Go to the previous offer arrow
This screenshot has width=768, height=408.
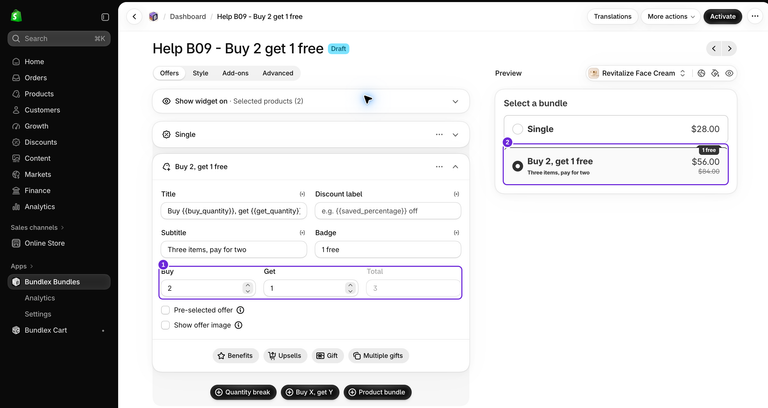[714, 48]
